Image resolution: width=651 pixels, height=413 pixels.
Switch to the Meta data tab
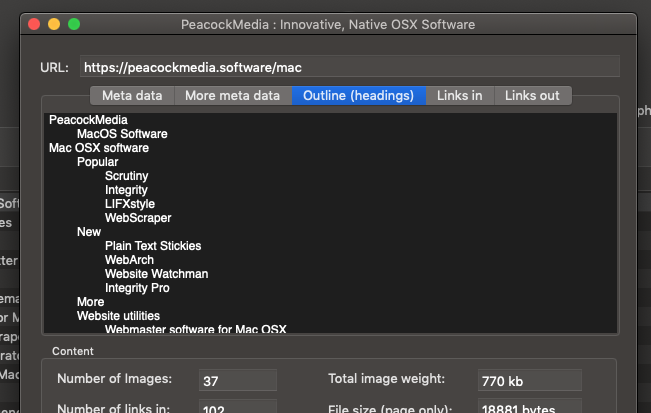(132, 96)
